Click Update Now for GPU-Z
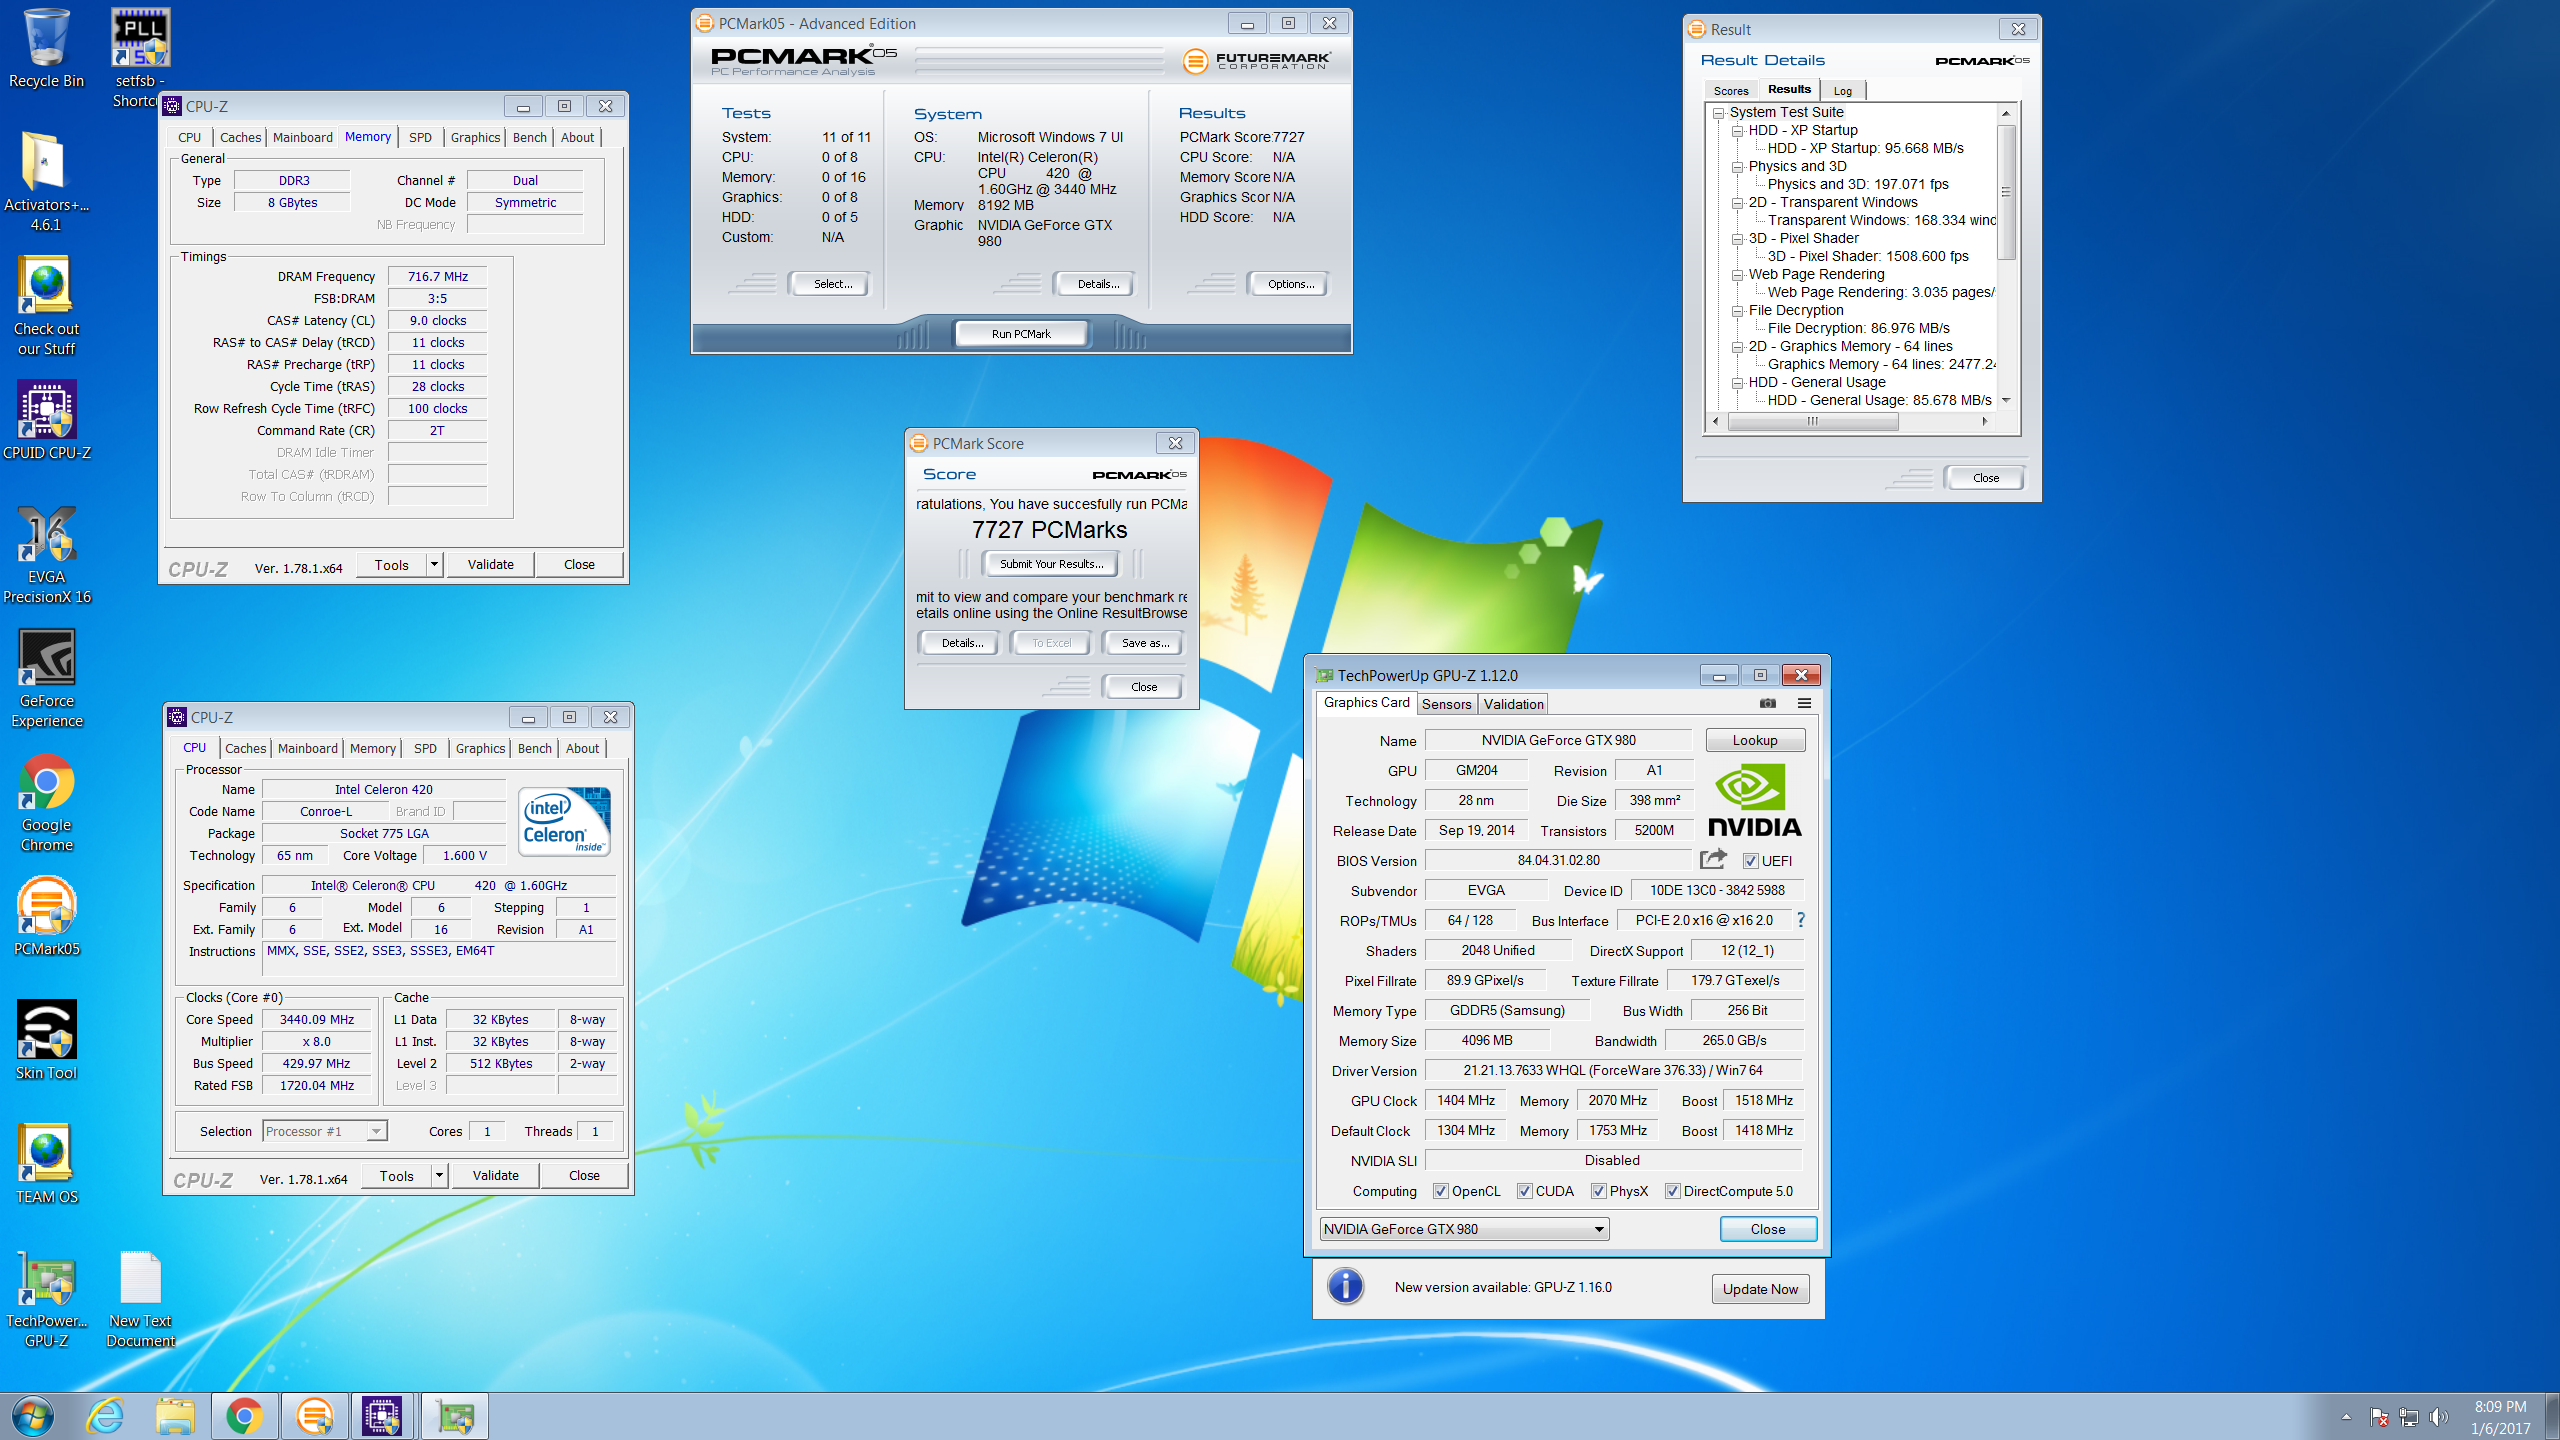The width and height of the screenshot is (2560, 1440). click(x=1760, y=1289)
